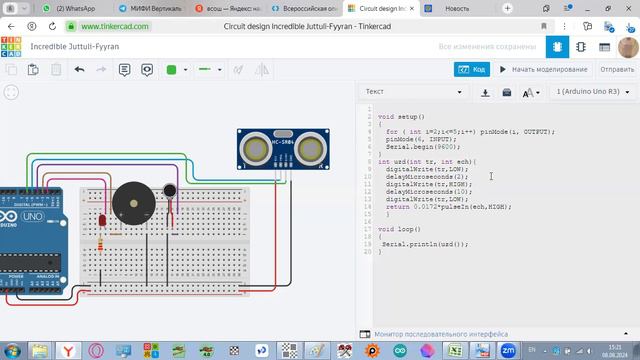Zoom to fit the circuit
The height and width of the screenshot is (360, 640).
pos(11,92)
